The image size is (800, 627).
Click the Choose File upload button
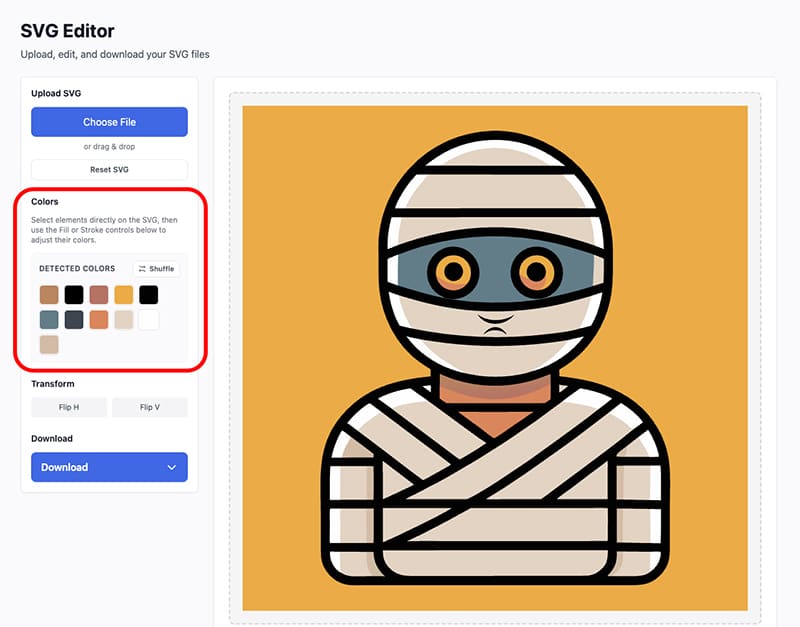click(109, 122)
